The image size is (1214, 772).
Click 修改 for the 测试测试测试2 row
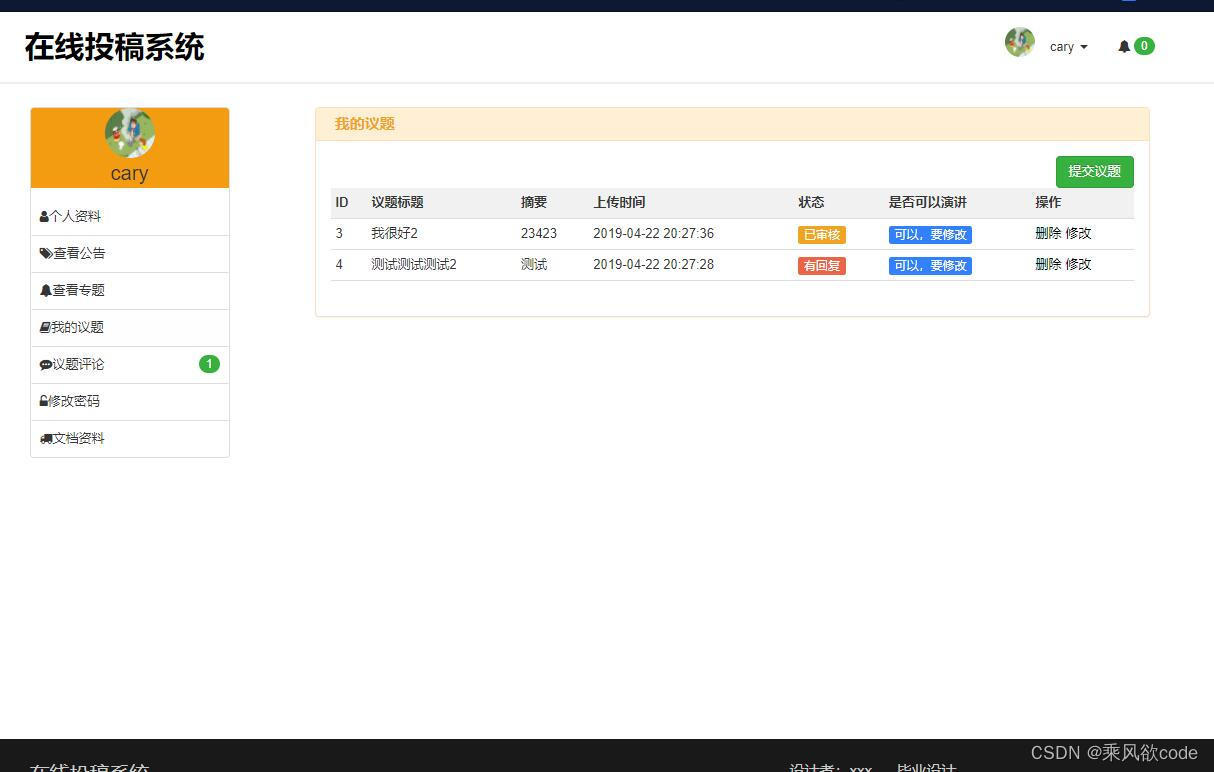1078,264
